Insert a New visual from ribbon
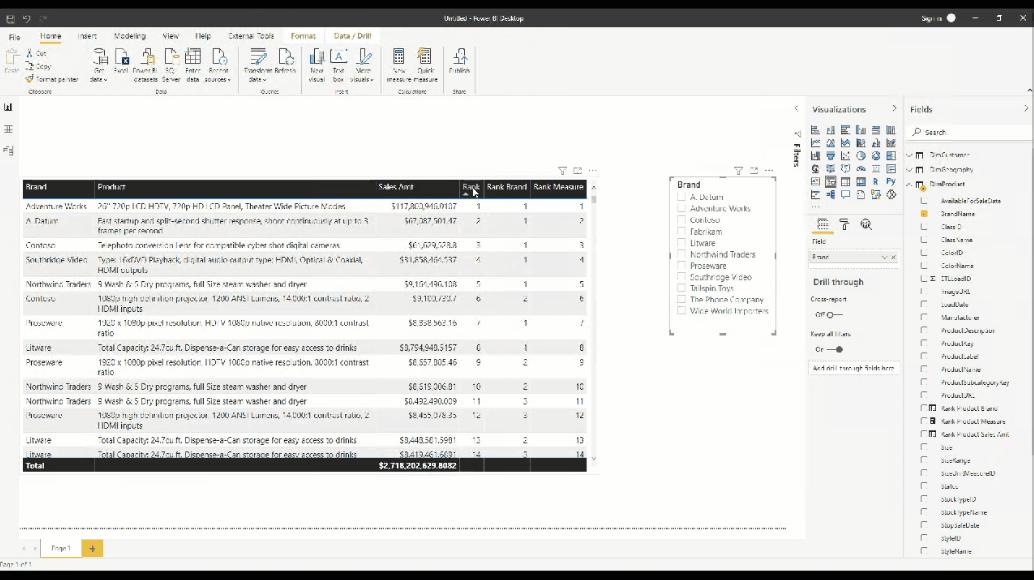Screen dimensions: 1034x580 click(317, 65)
